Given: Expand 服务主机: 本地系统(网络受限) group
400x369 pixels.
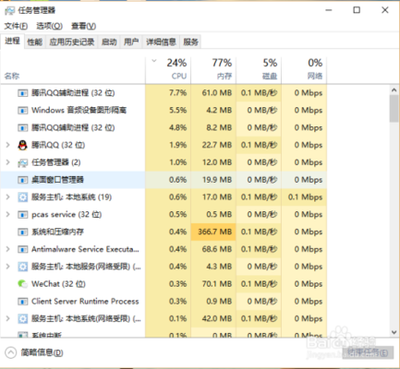Looking at the screenshot, I should point(8,319).
